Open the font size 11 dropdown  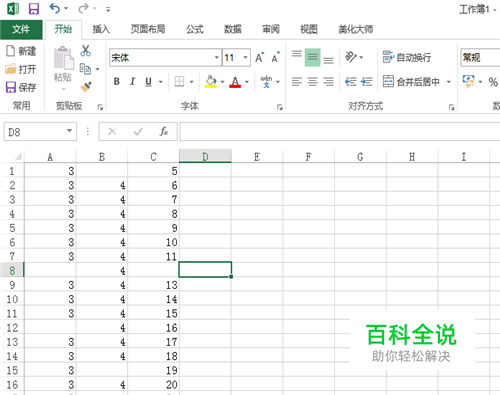(x=246, y=58)
